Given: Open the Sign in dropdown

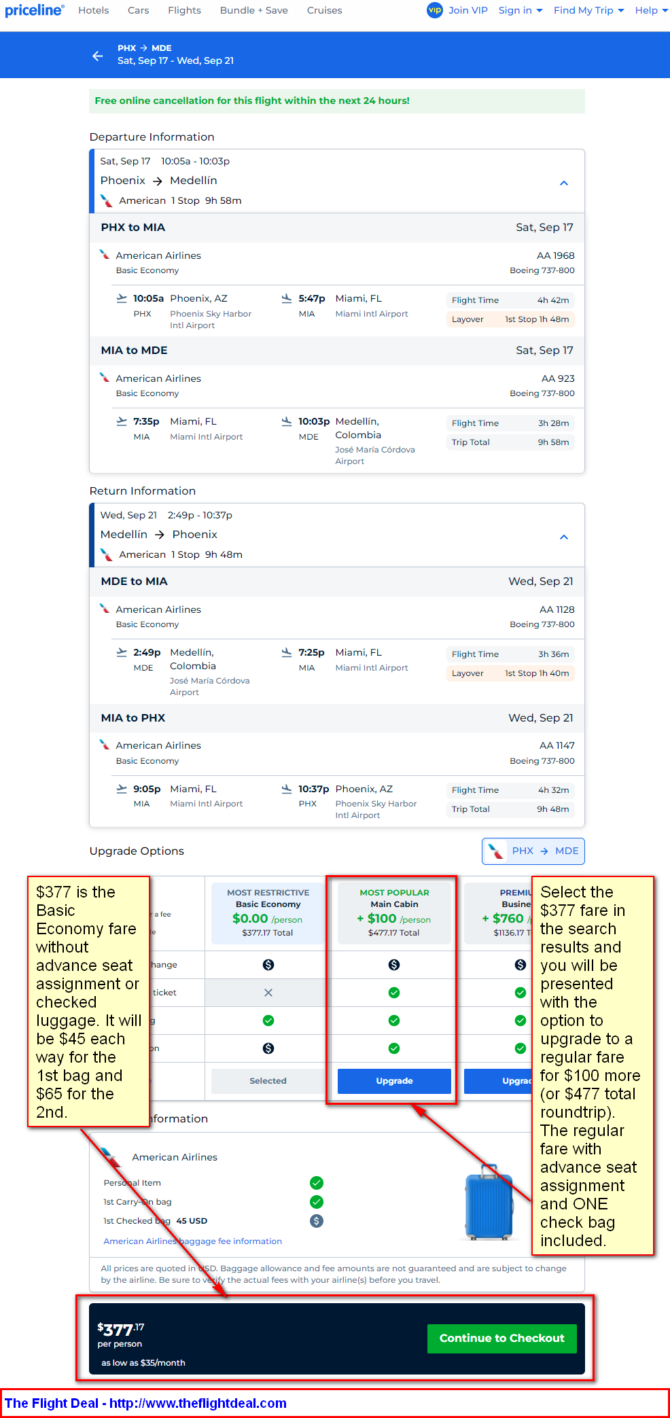Looking at the screenshot, I should point(520,10).
